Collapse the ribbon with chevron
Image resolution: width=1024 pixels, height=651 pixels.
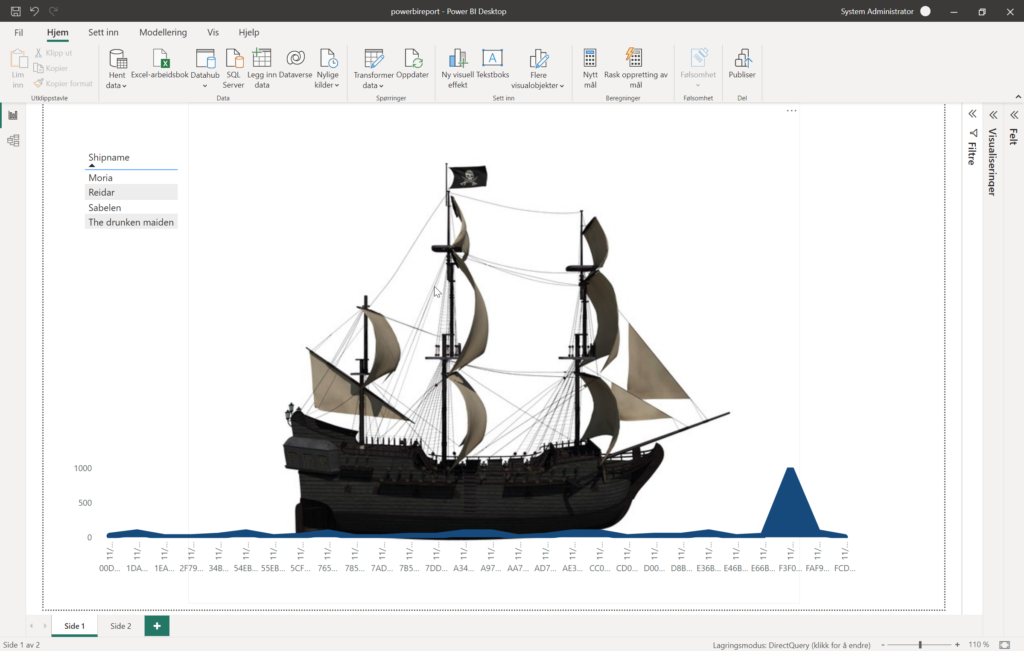(1018, 97)
